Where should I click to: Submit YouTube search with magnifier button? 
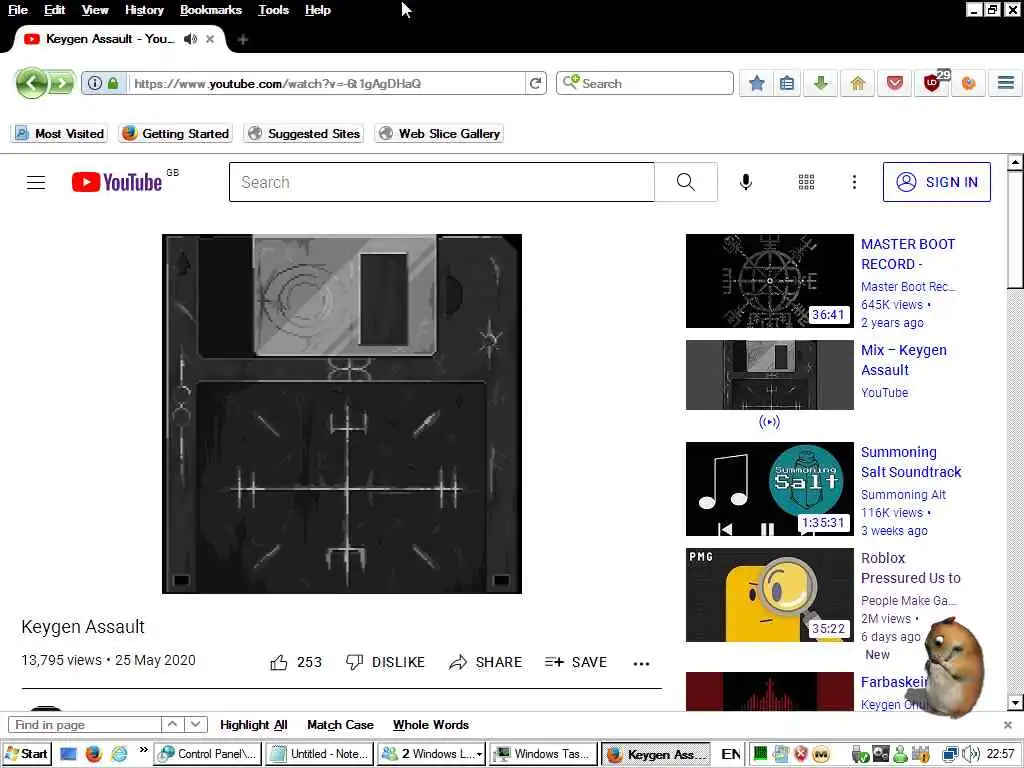point(686,182)
